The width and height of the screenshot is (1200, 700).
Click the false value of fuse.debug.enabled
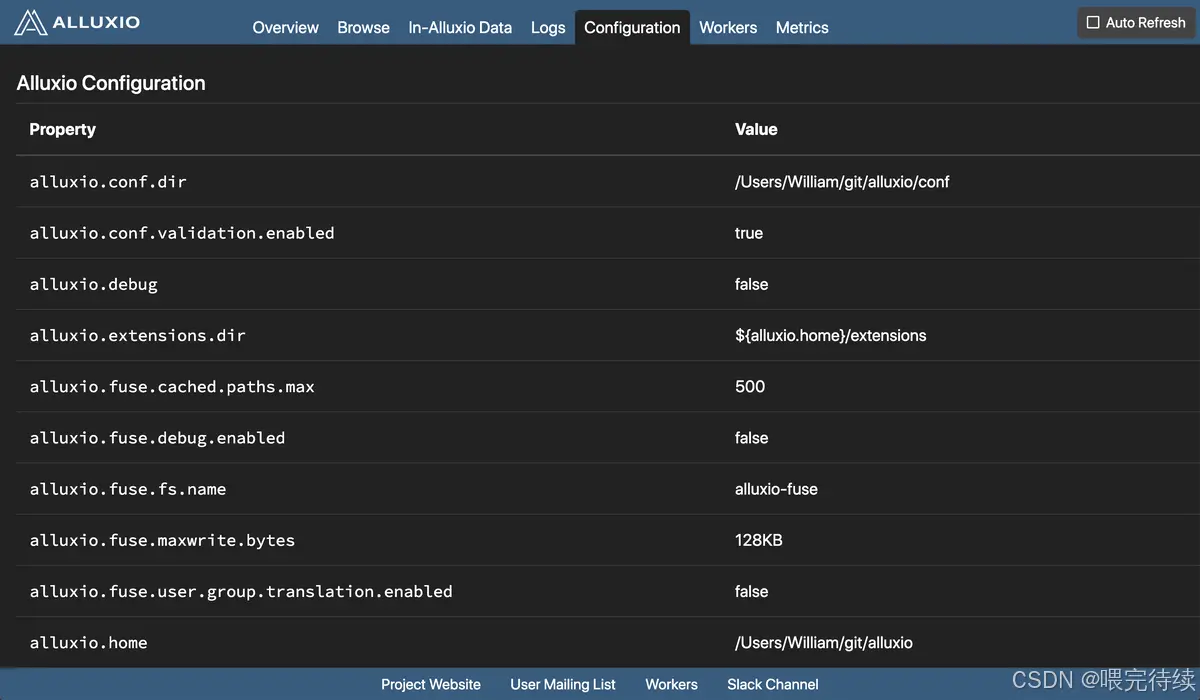pos(752,438)
